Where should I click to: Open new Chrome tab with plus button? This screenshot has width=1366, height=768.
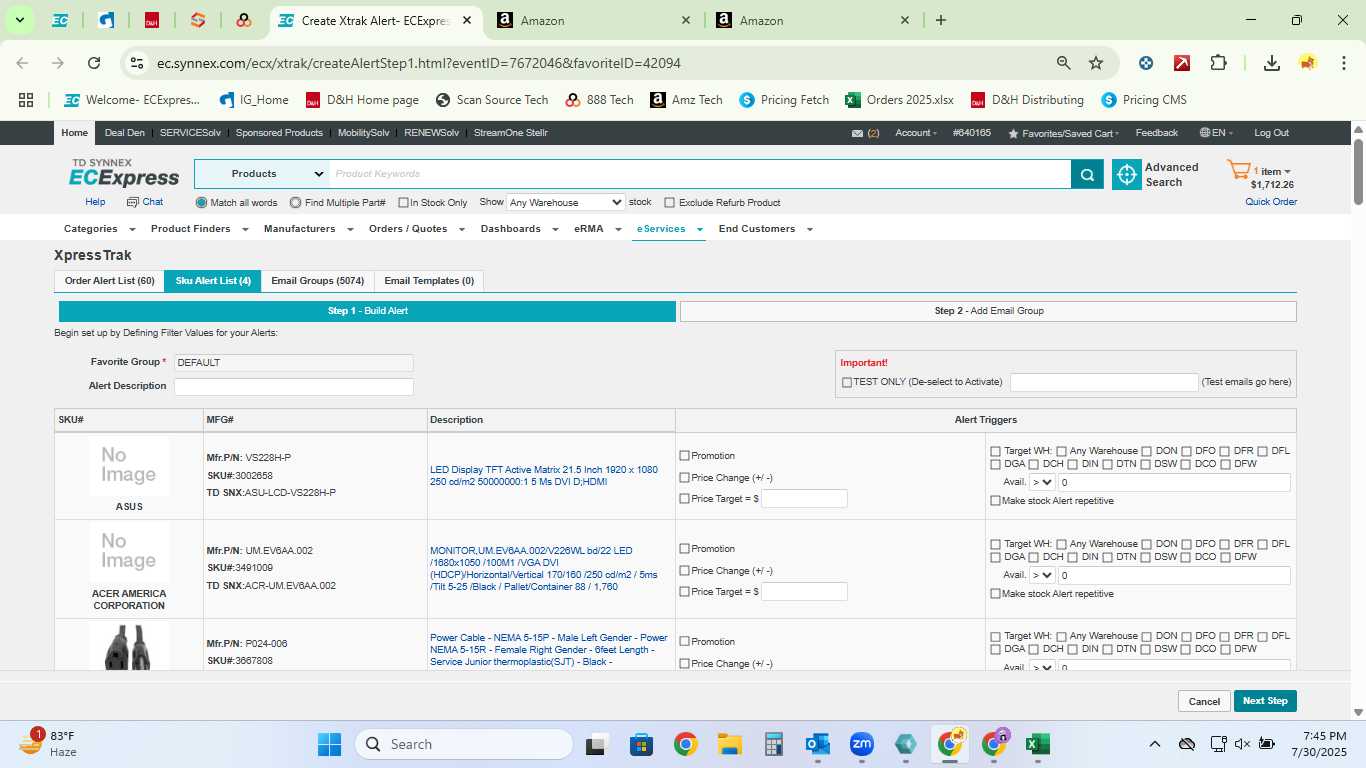(x=940, y=20)
